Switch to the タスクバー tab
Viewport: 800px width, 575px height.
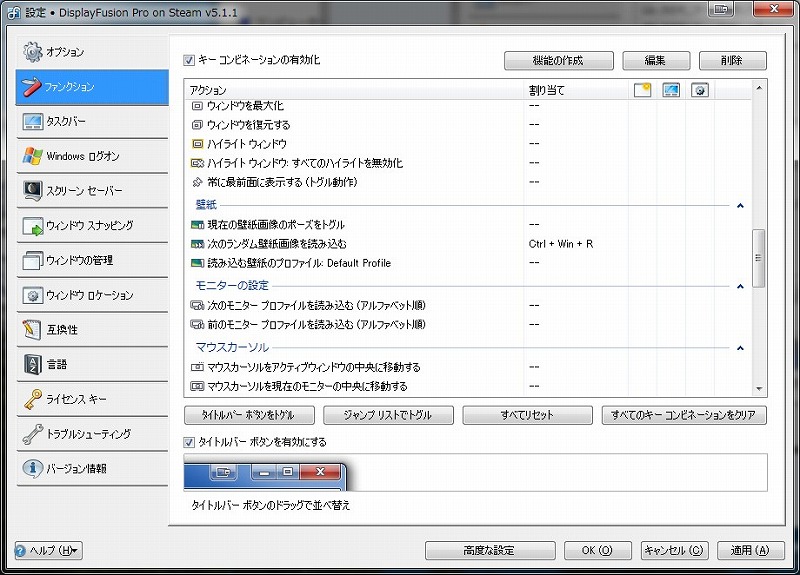coord(92,121)
